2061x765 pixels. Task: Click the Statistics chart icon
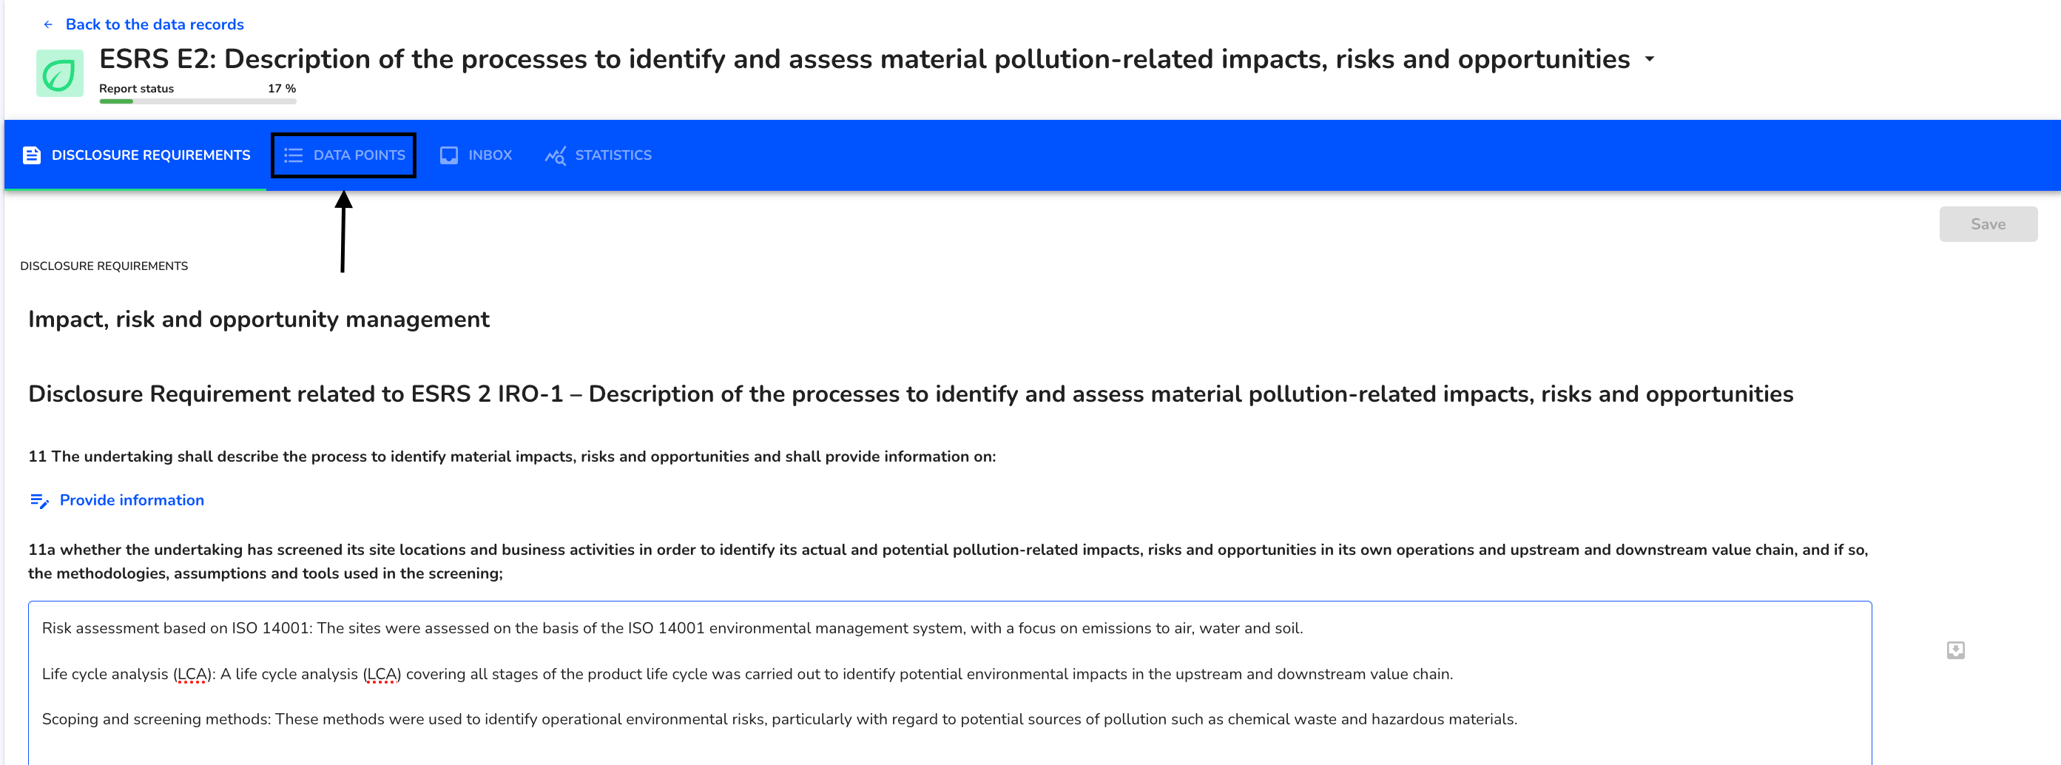[555, 155]
